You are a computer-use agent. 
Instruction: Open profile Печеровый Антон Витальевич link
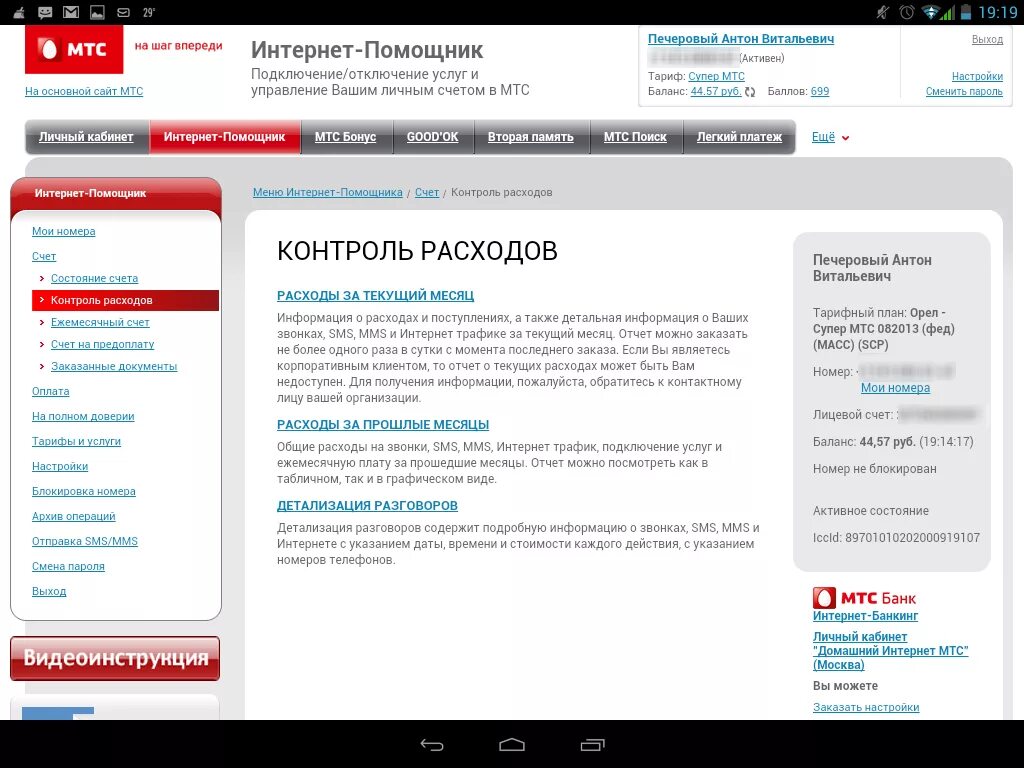(741, 39)
